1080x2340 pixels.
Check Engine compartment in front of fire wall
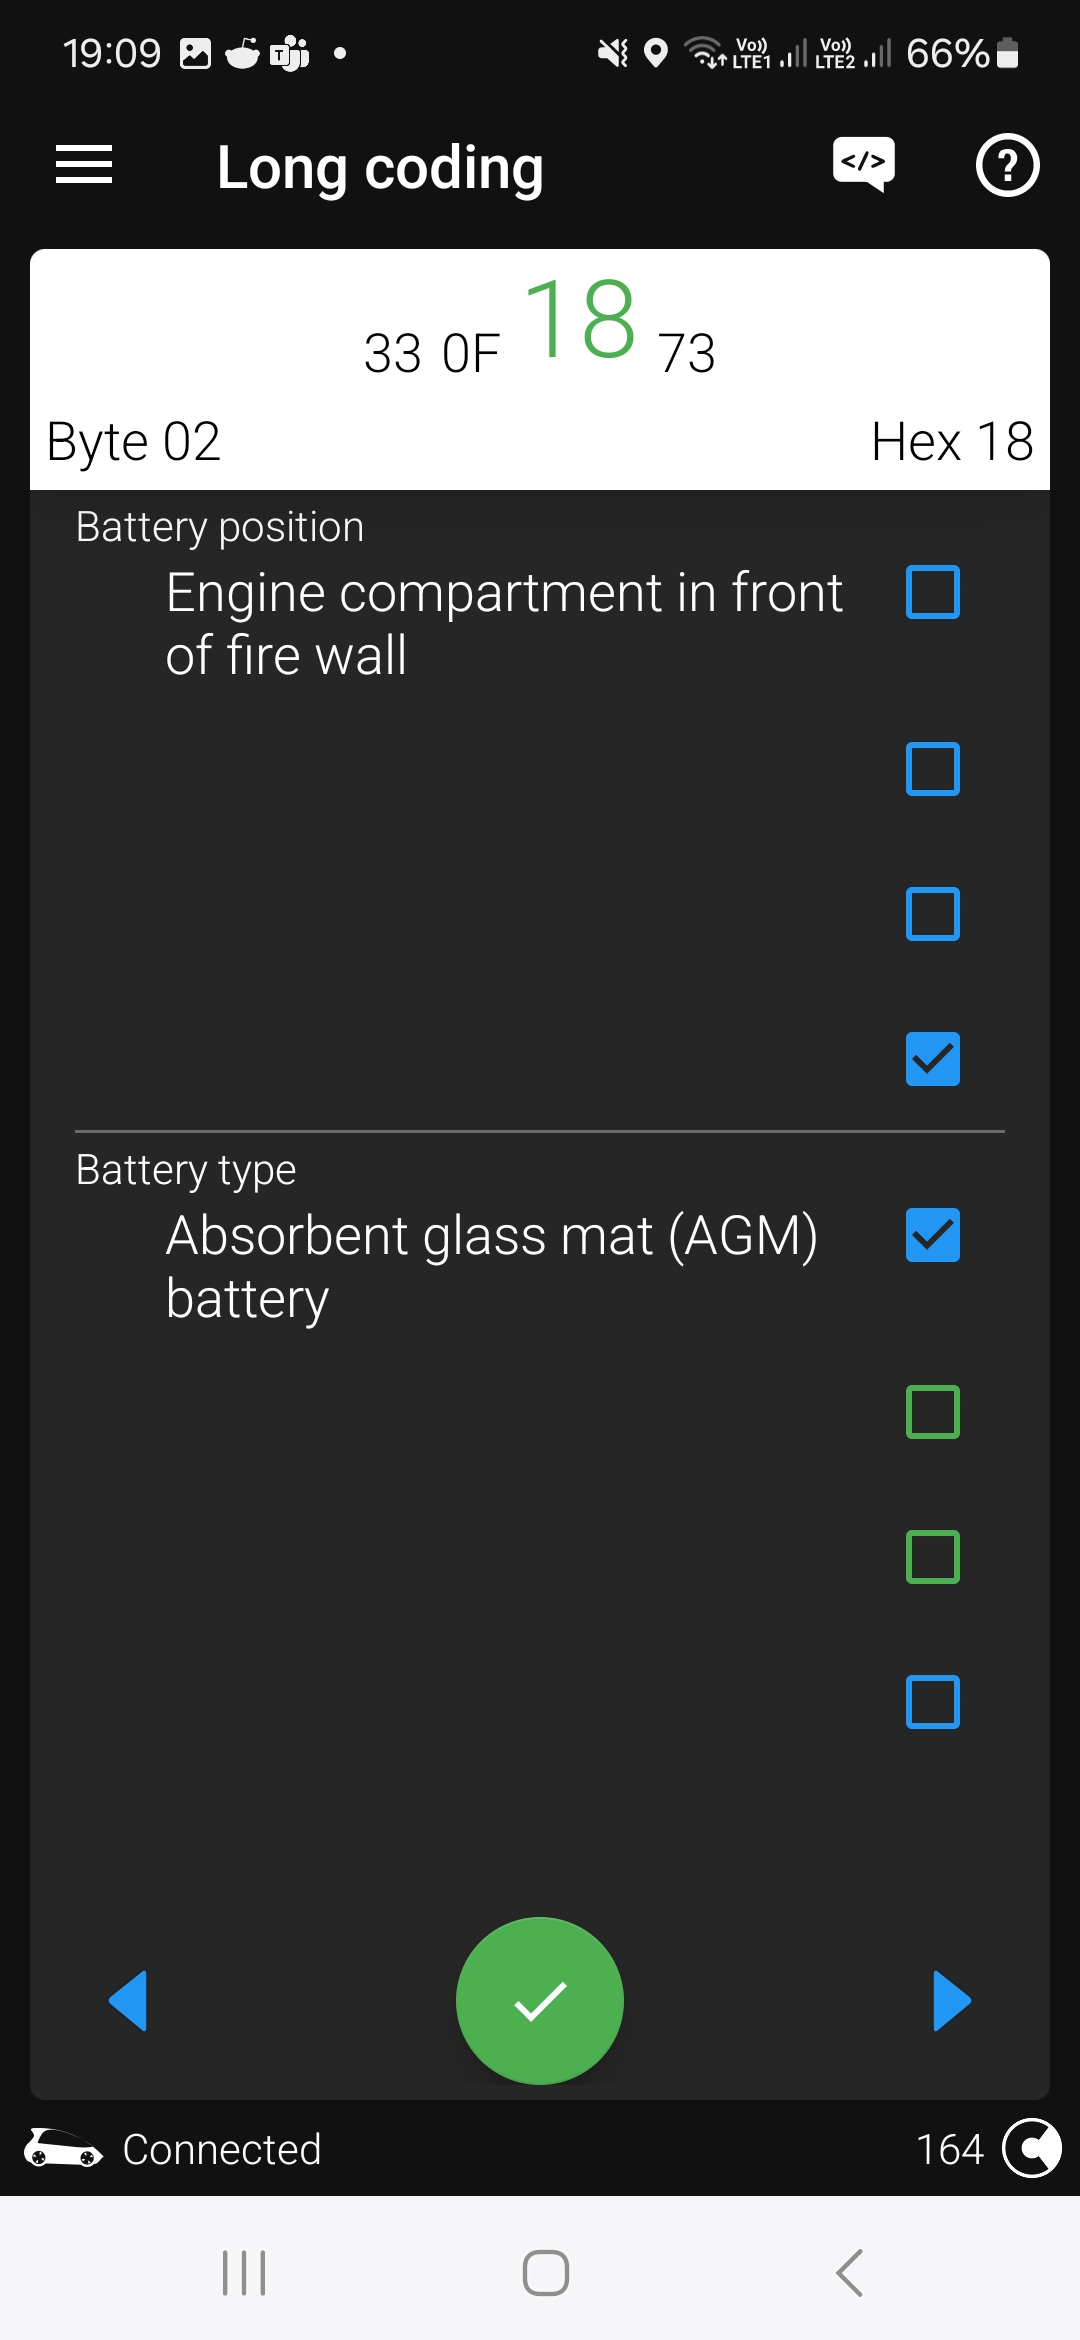click(x=932, y=592)
